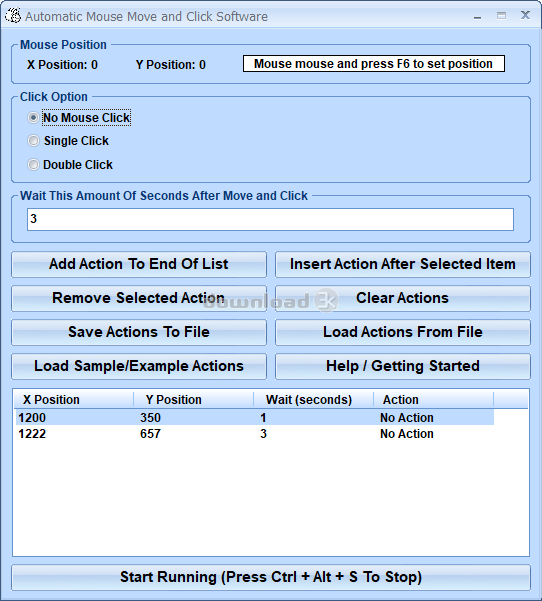Start running the action list
This screenshot has height=601, width=542.
[x=271, y=577]
